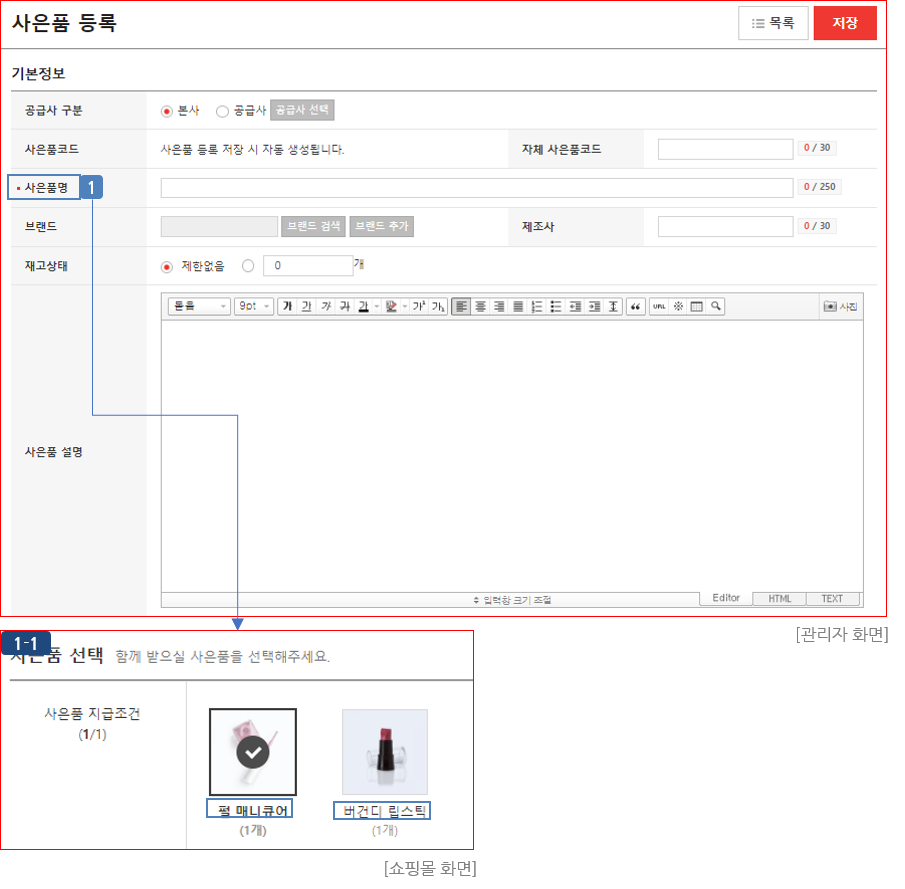Select the 본사 radio button

coord(167,111)
